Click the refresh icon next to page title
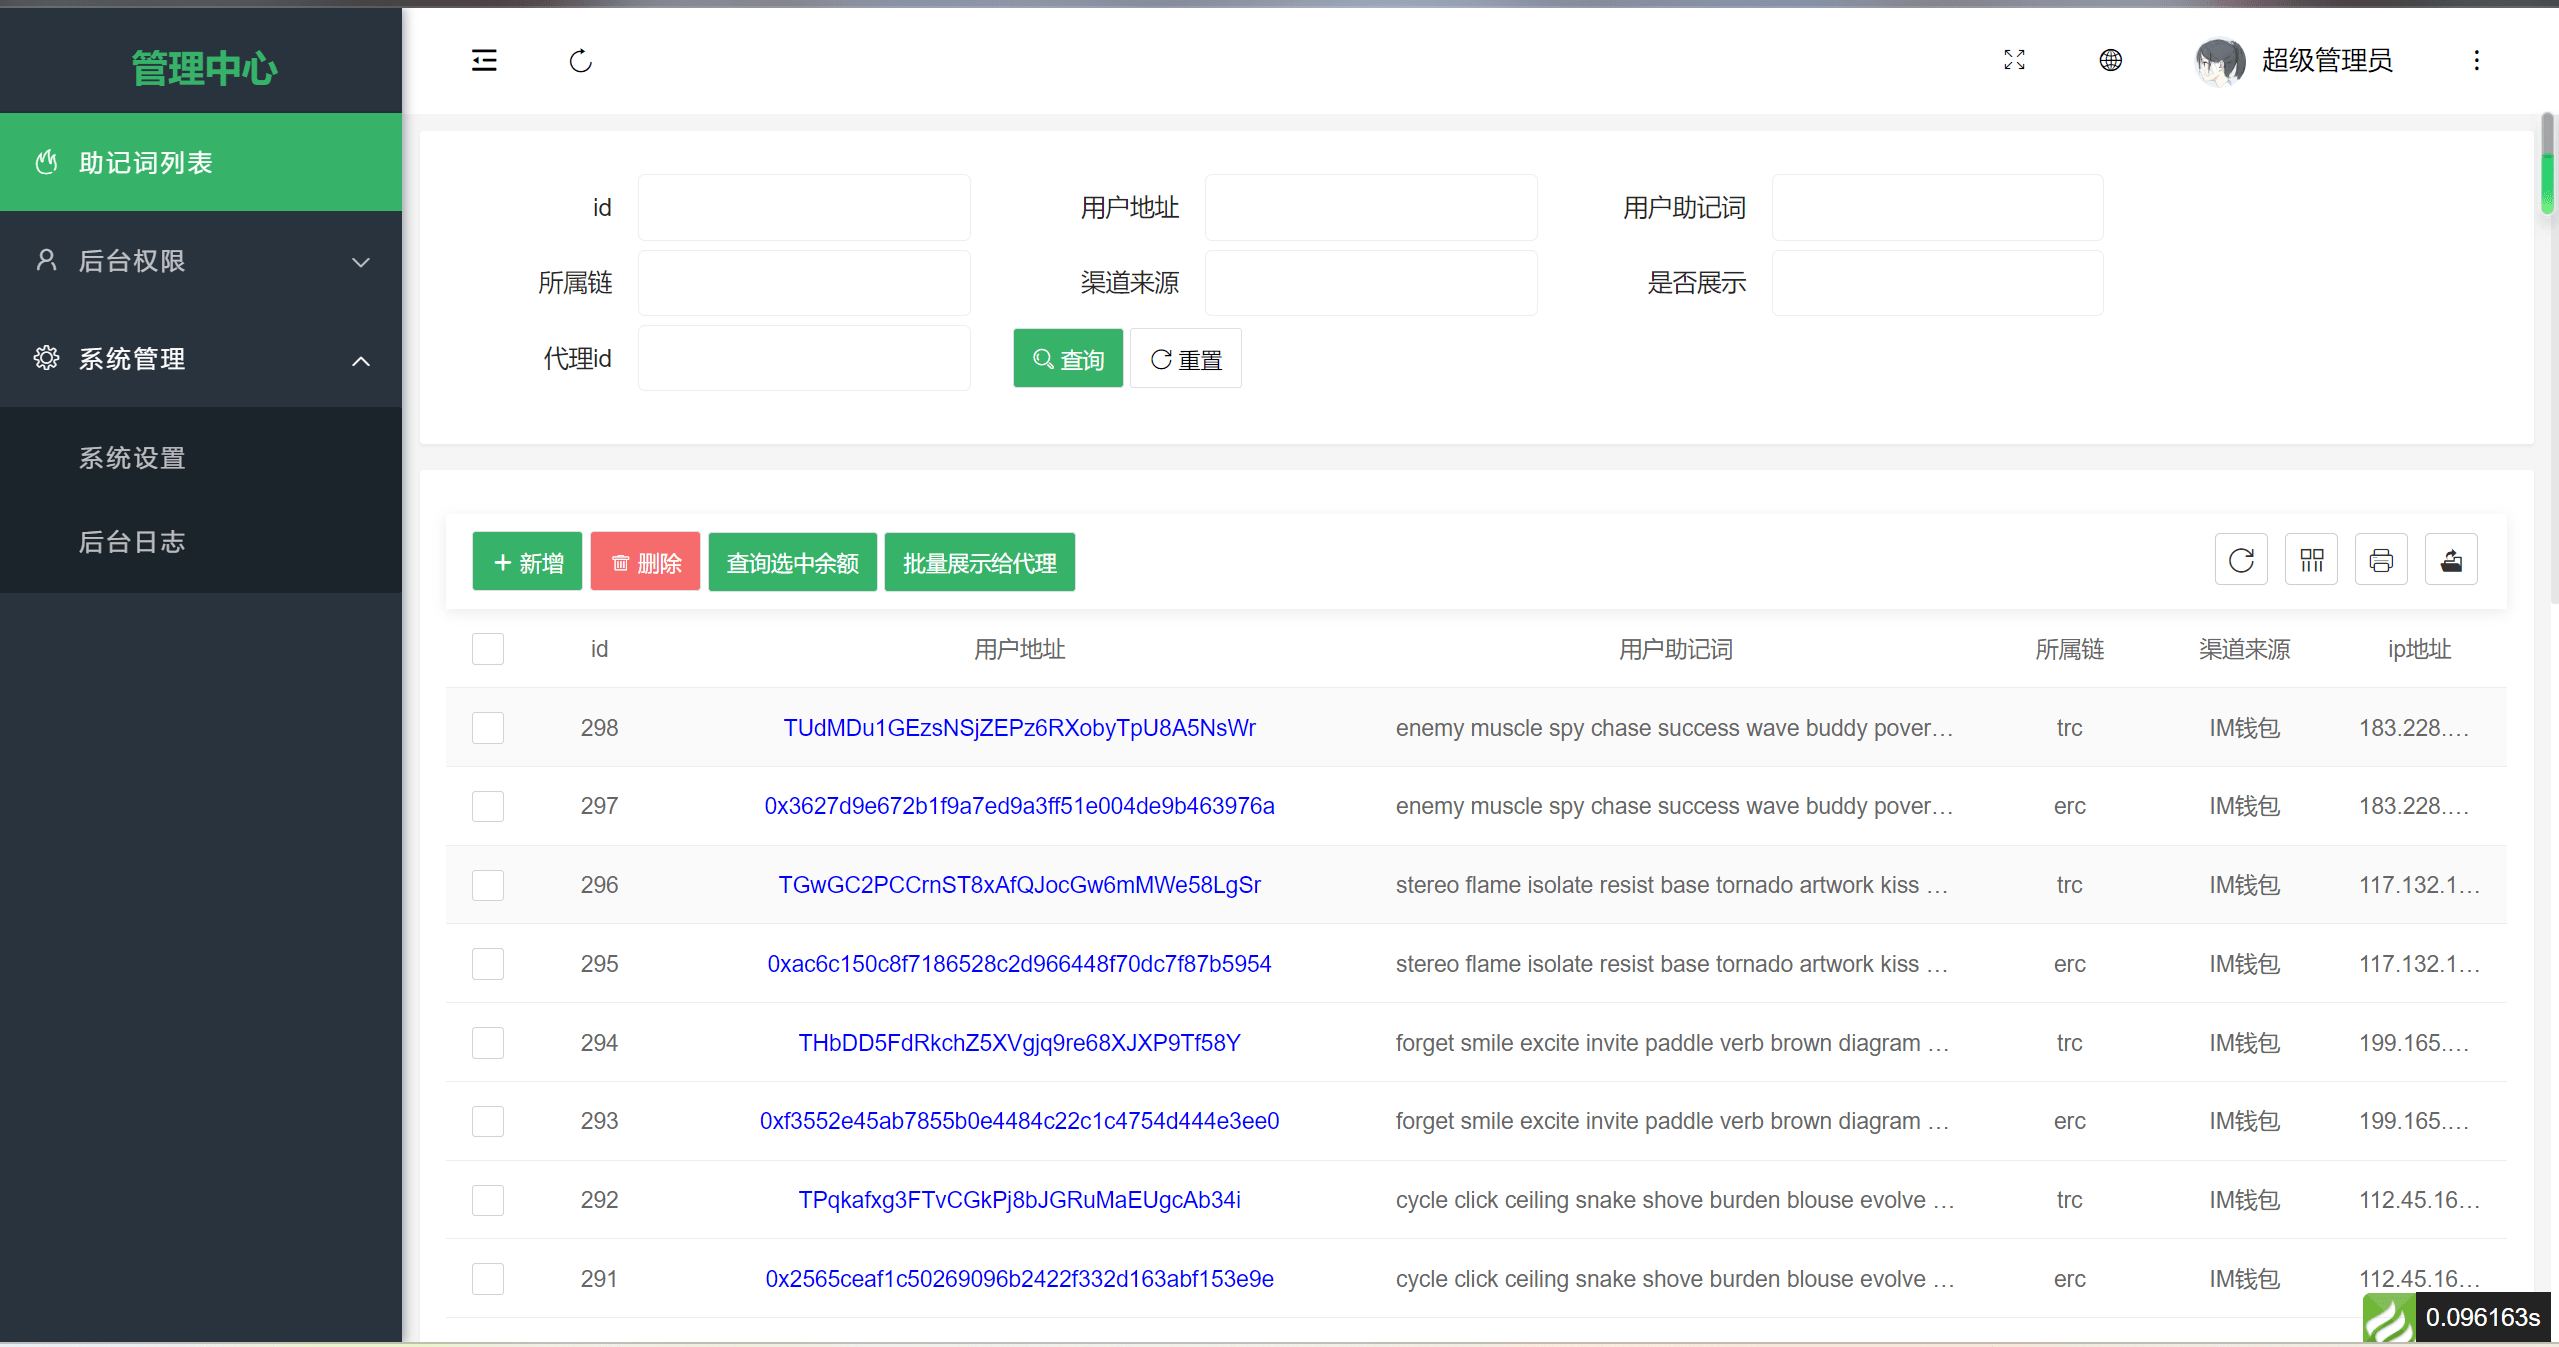Image resolution: width=2559 pixels, height=1347 pixels. tap(579, 59)
